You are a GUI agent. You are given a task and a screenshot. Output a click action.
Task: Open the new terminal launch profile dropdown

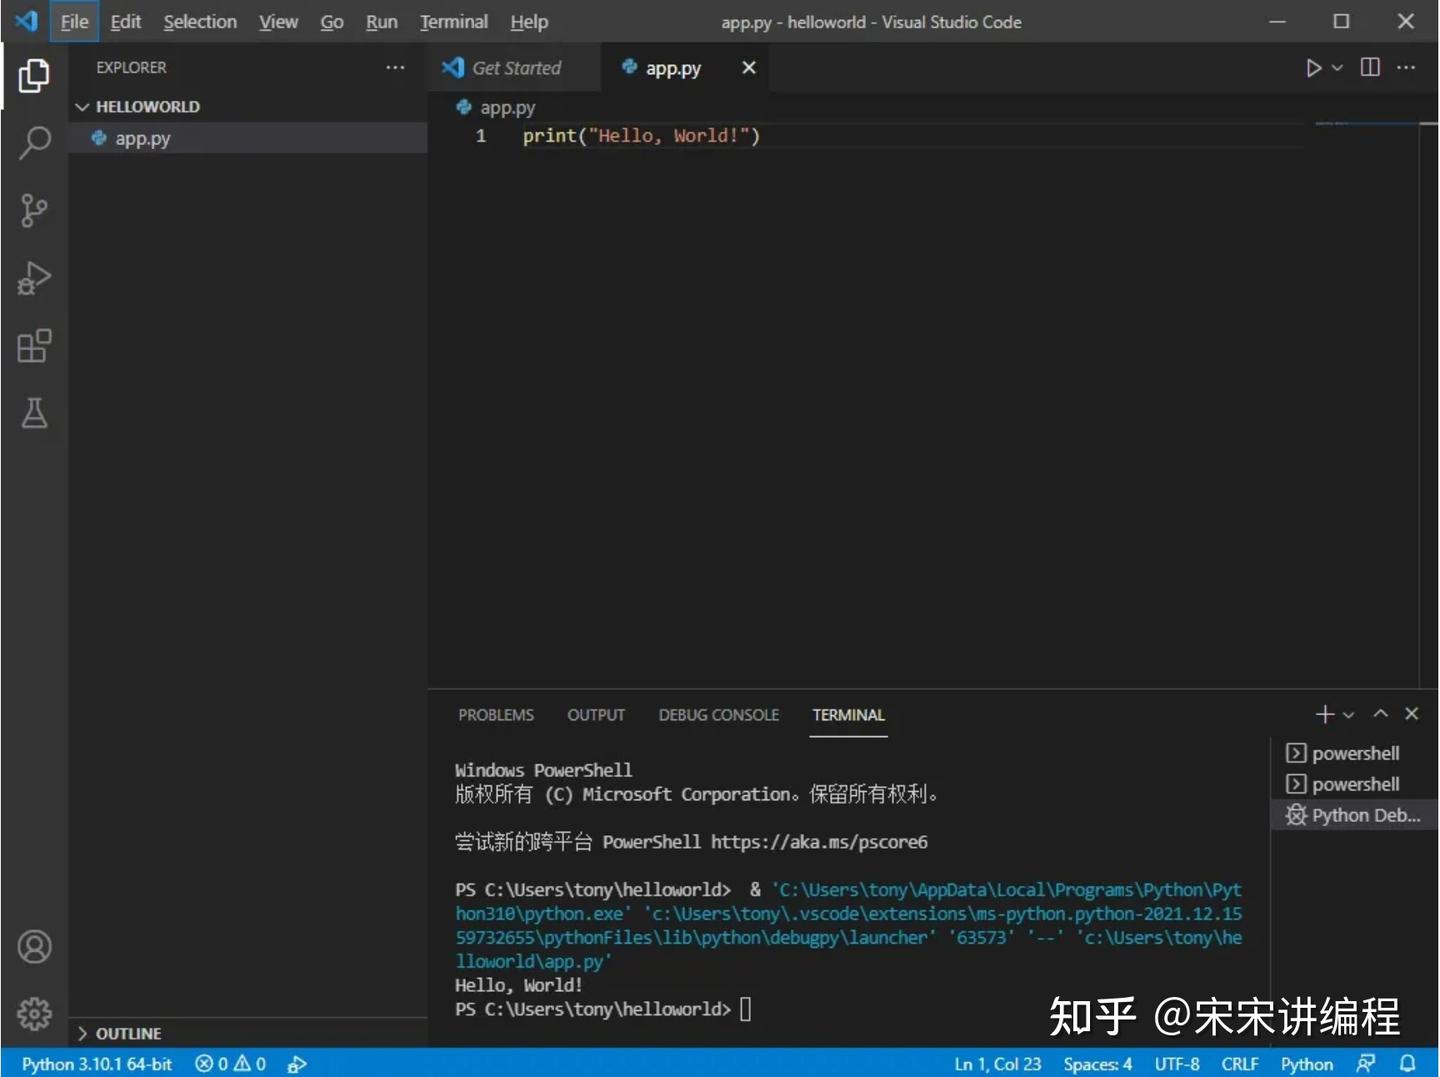tap(1348, 715)
